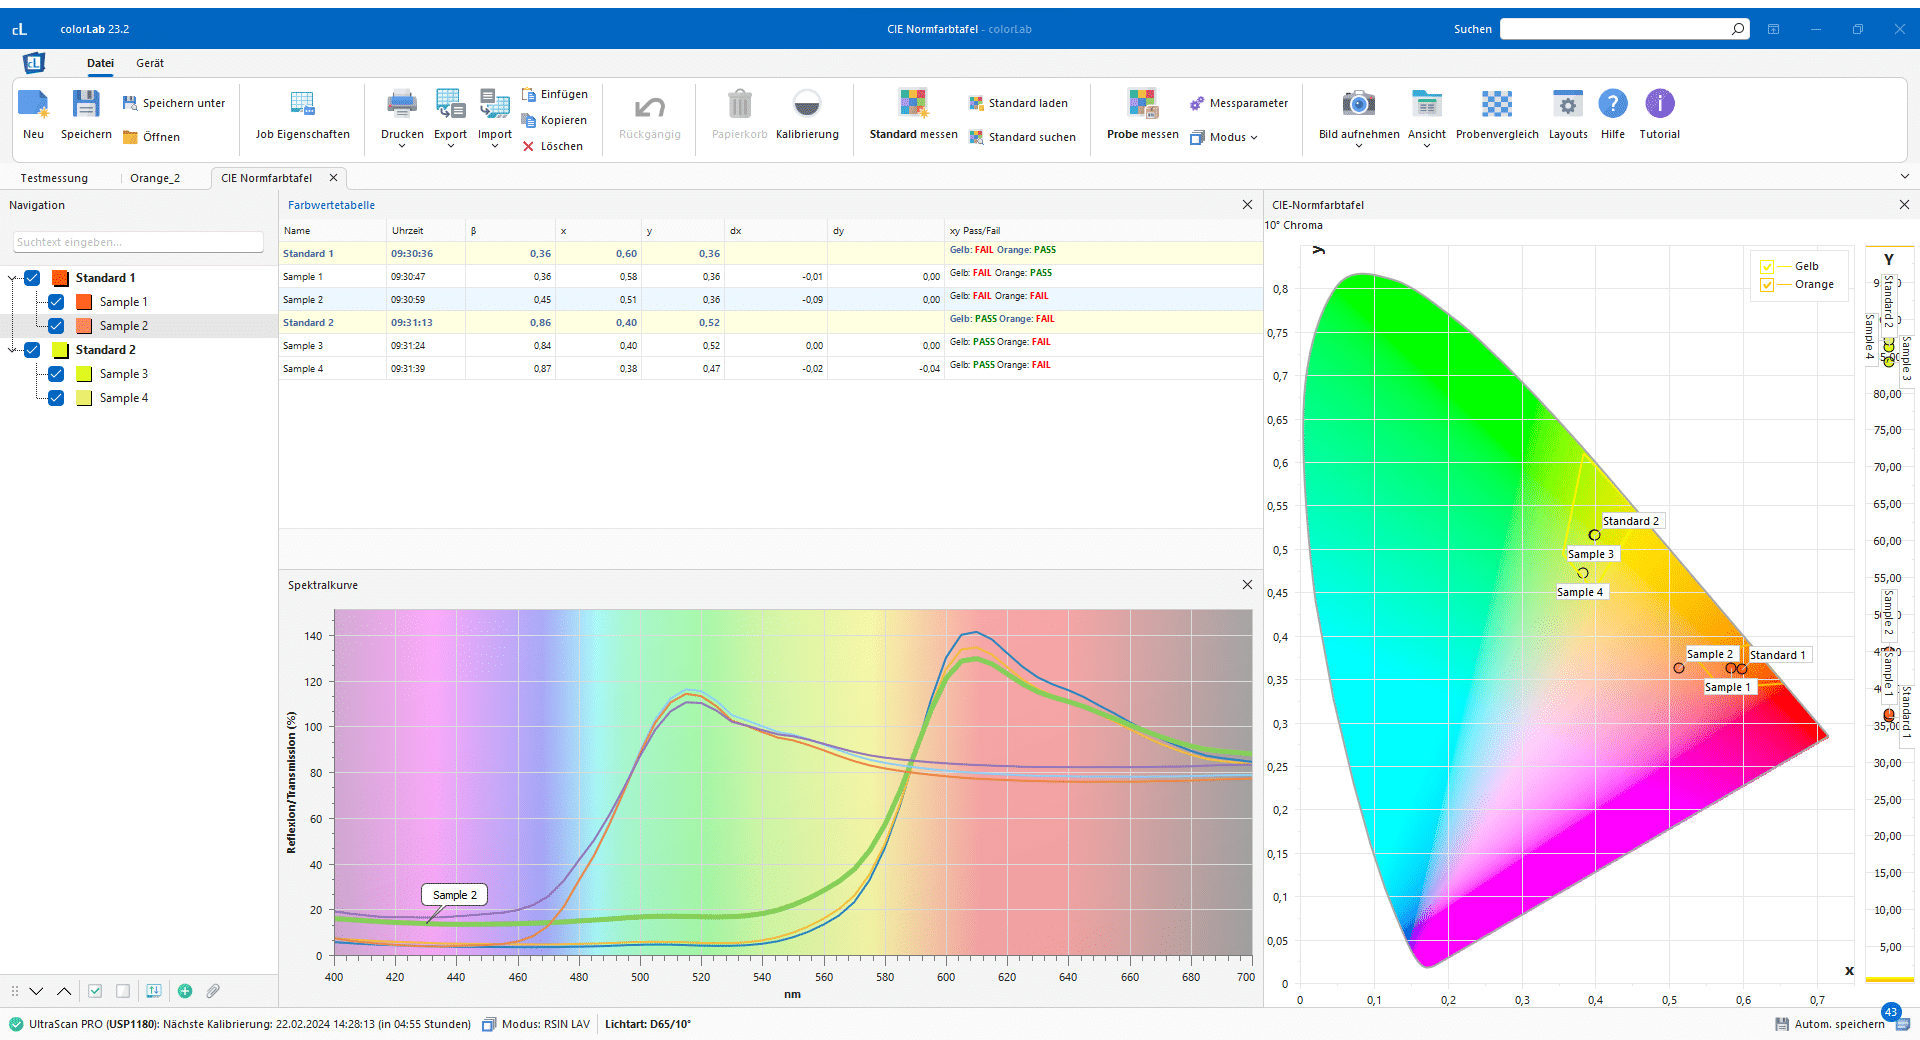
Task: Click Probe messen
Action: pos(1142,114)
